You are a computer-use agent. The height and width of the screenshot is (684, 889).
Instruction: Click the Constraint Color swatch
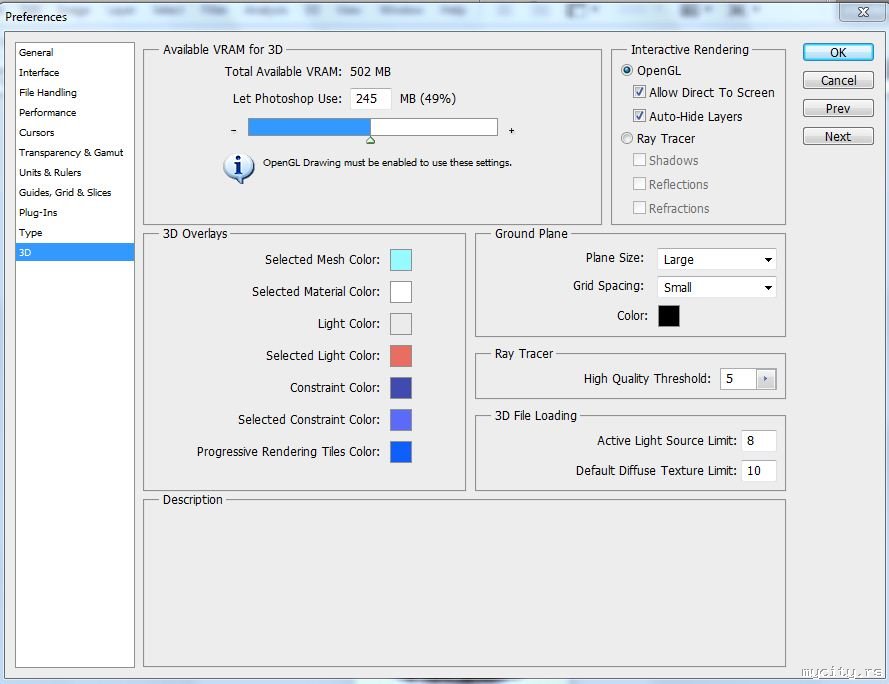pos(401,388)
